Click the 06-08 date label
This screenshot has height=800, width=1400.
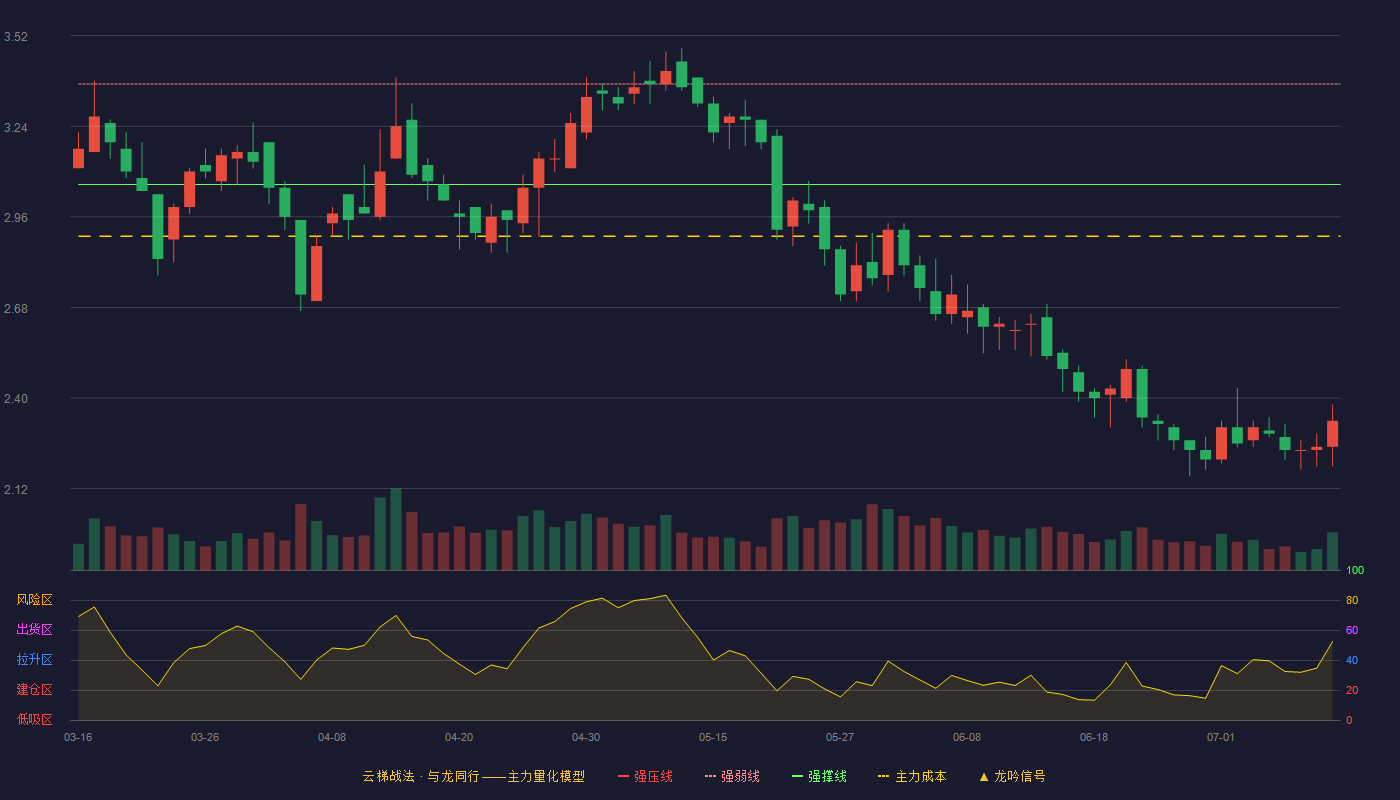[967, 737]
